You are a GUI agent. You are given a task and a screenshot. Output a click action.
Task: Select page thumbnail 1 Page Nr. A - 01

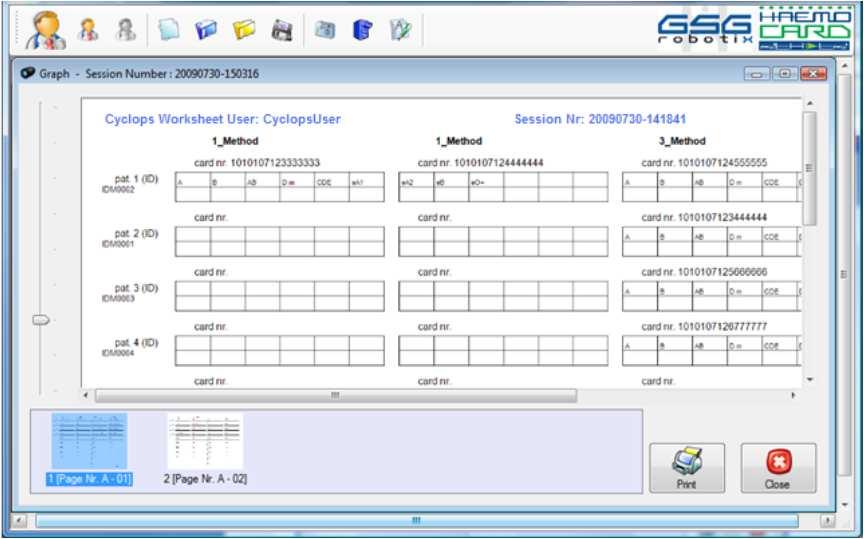[x=89, y=449]
